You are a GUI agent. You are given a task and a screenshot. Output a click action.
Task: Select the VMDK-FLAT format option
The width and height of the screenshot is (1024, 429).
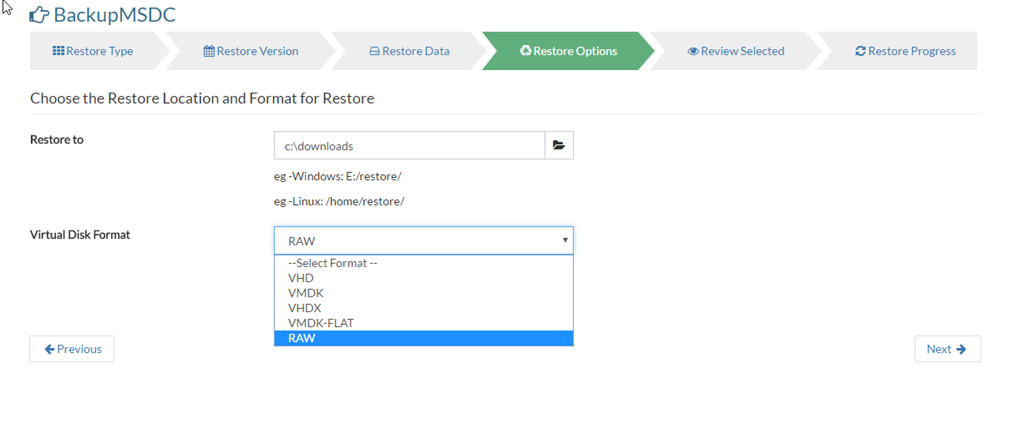(423, 323)
